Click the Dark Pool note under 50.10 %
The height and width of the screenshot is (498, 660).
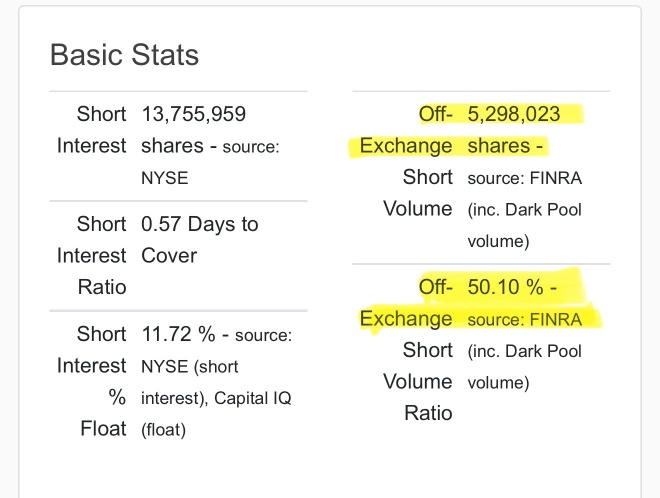click(x=524, y=367)
